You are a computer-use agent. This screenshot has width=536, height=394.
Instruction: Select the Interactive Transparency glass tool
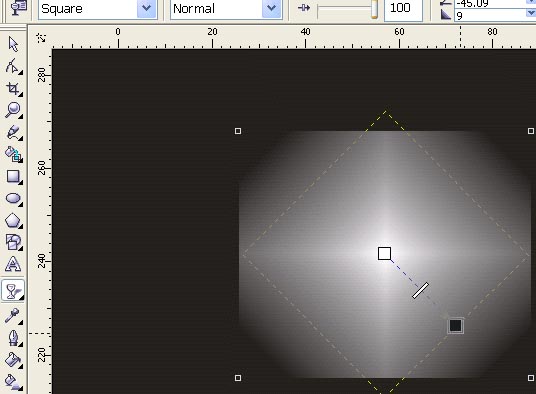[13, 291]
